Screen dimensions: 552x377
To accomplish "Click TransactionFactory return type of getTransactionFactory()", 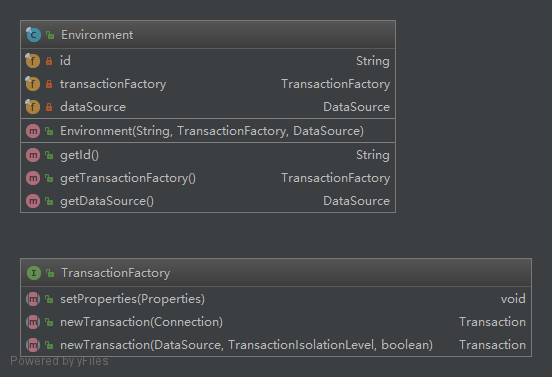I will [x=335, y=178].
